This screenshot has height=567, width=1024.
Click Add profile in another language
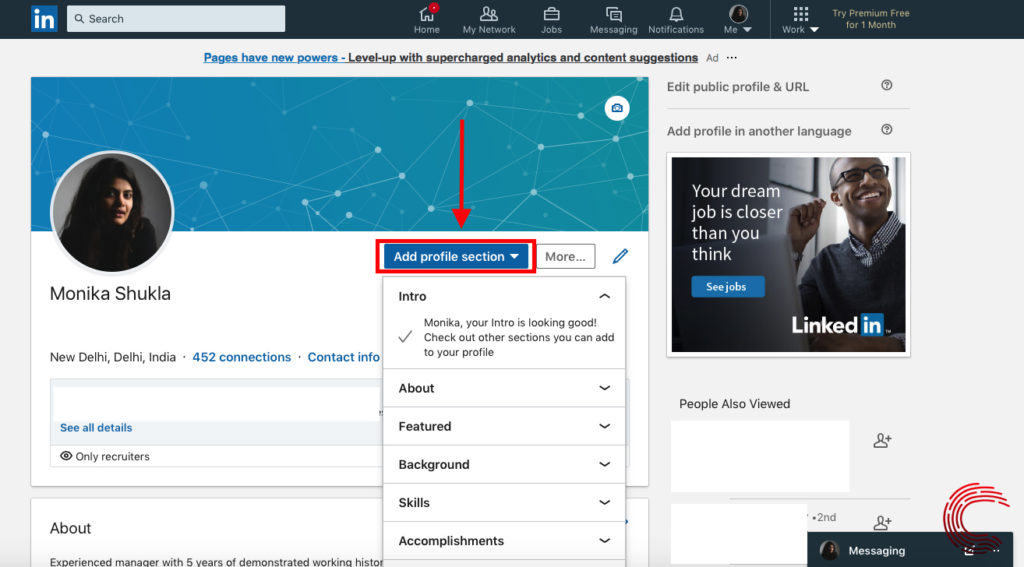click(759, 131)
